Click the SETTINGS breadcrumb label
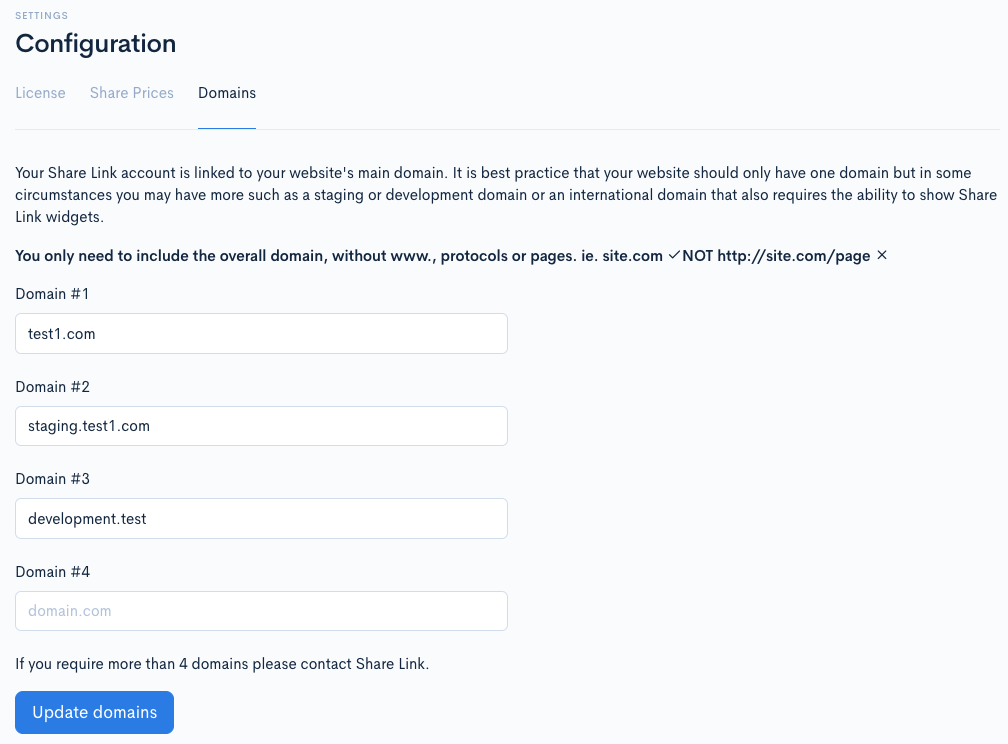 pos(41,15)
